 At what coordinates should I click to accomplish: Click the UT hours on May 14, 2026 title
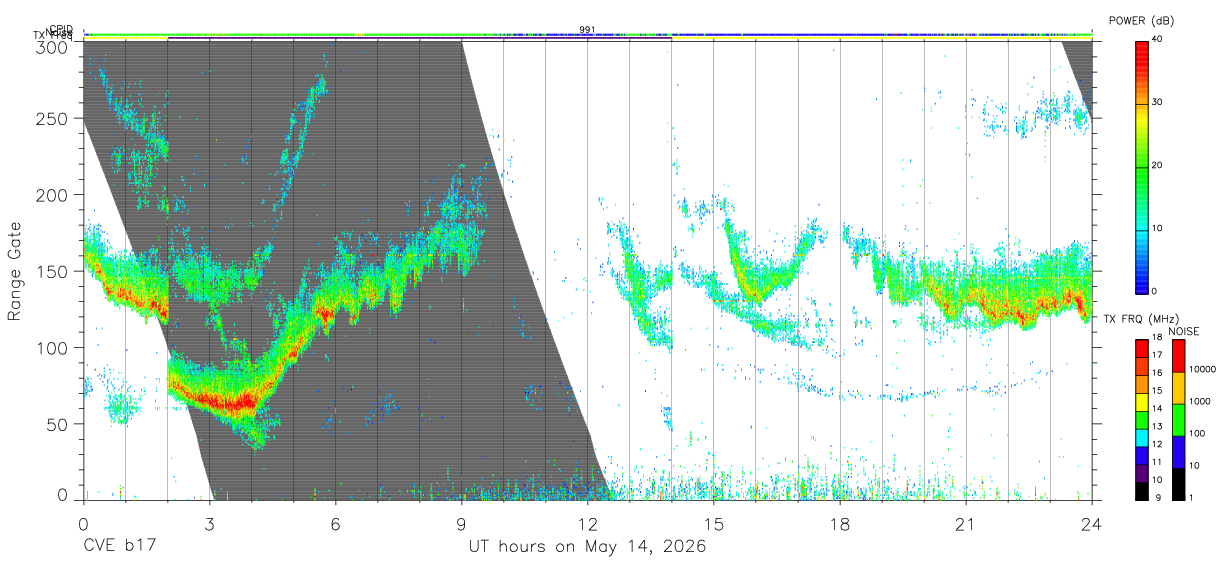pyautogui.click(x=587, y=547)
